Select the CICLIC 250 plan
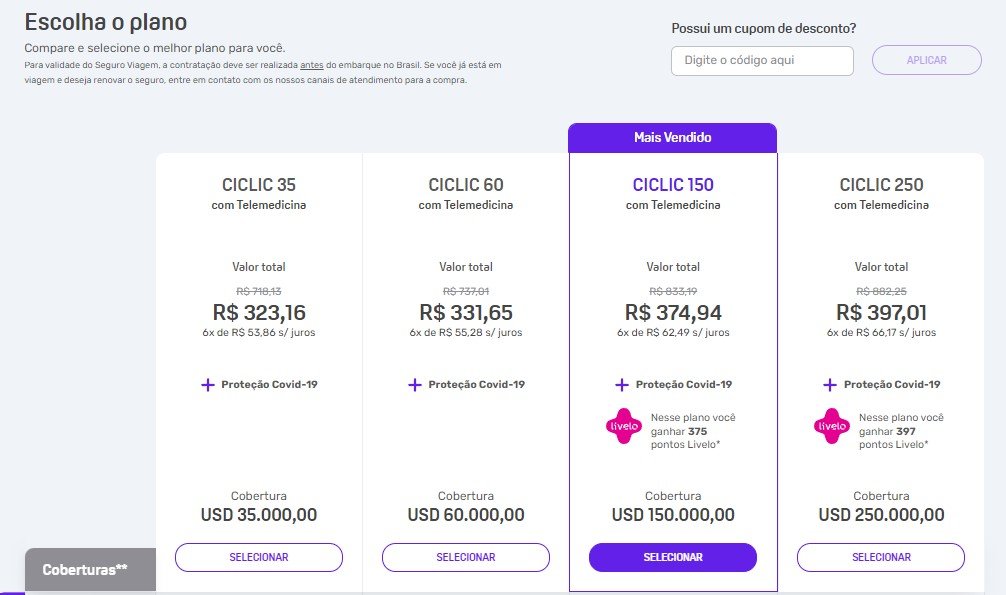Viewport: 1006px width, 595px height. coord(881,557)
